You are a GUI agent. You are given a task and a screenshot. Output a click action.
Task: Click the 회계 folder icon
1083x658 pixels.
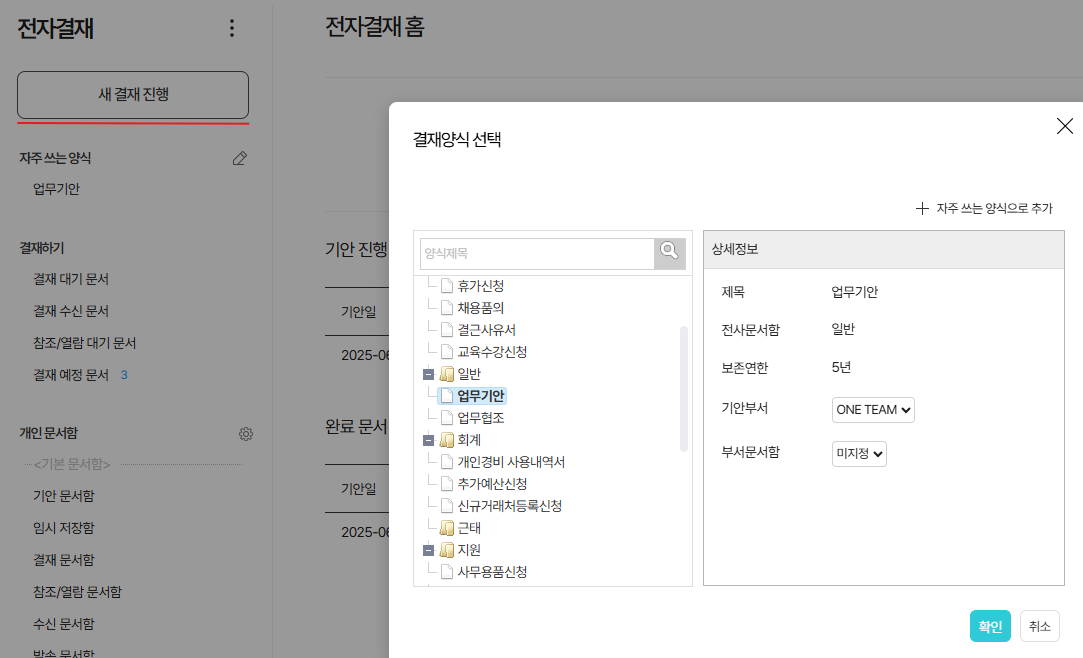pos(446,440)
